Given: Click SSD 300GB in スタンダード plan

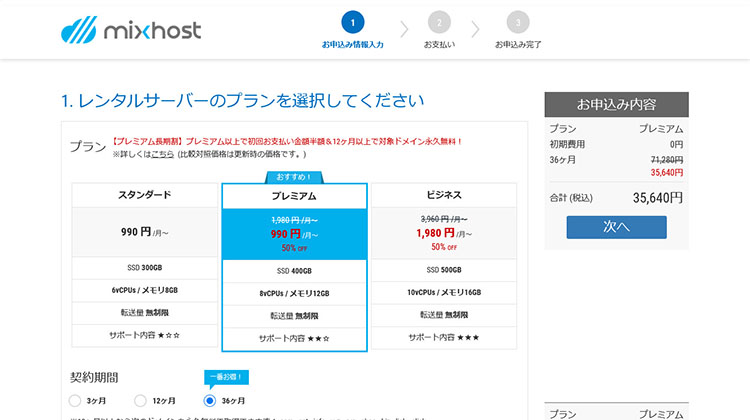Looking at the screenshot, I should pos(144,268).
